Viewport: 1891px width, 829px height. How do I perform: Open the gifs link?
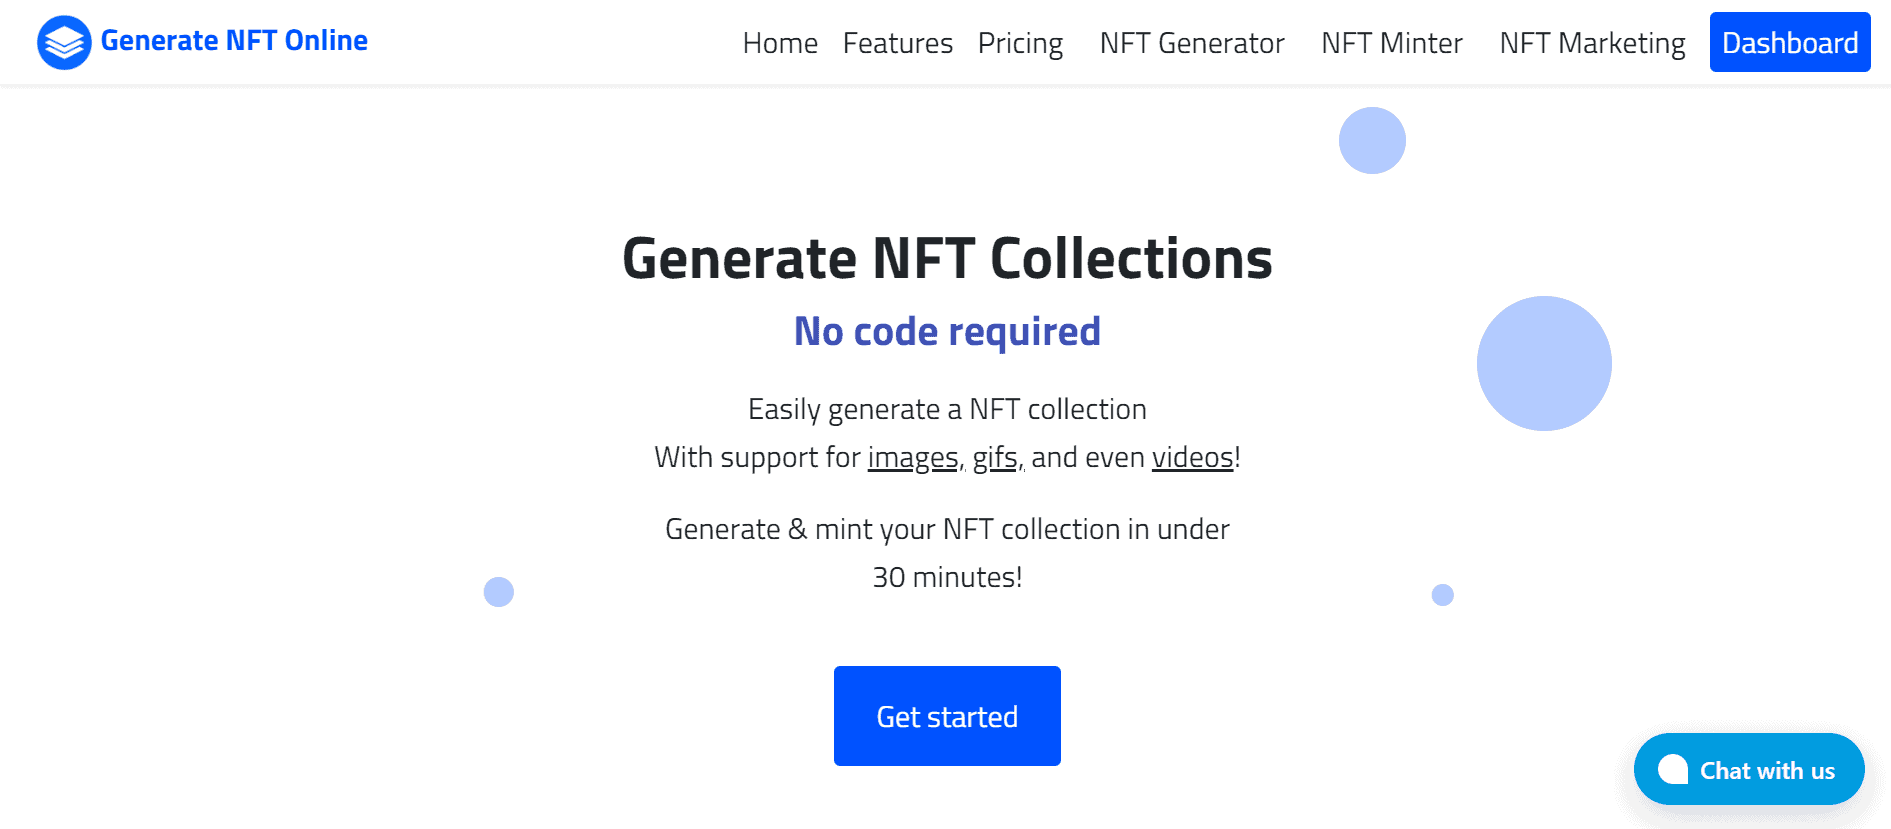tap(995, 456)
